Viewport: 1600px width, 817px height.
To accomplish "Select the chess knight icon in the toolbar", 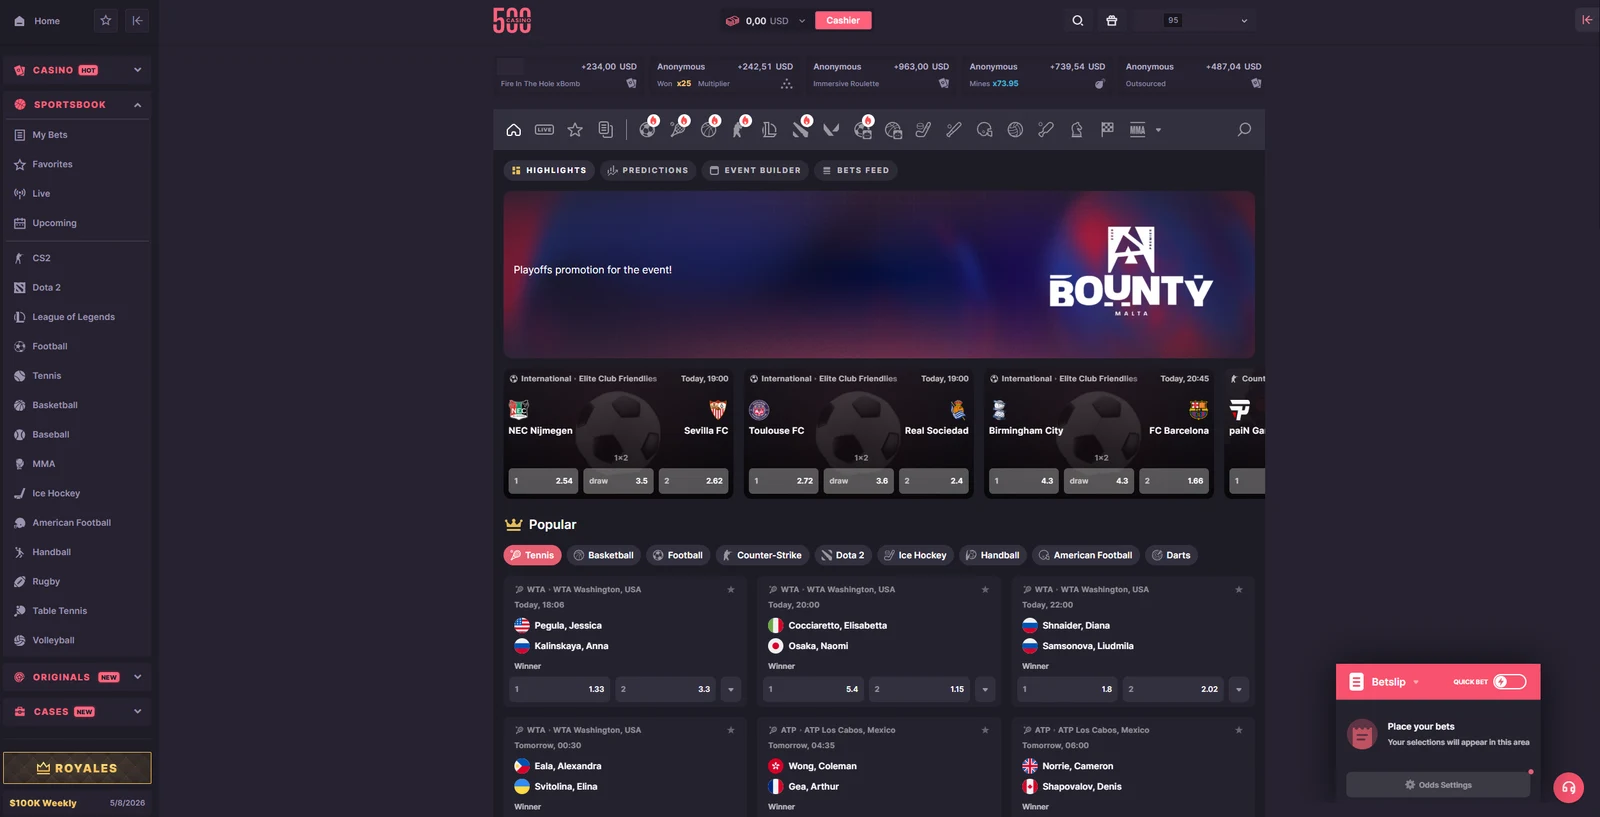I will (x=1077, y=130).
